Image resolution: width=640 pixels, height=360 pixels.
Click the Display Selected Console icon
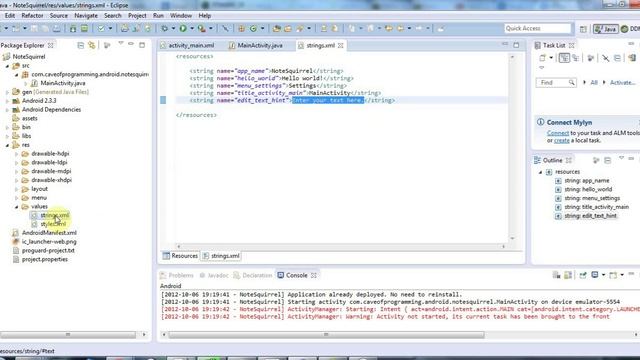pyautogui.click(x=595, y=275)
